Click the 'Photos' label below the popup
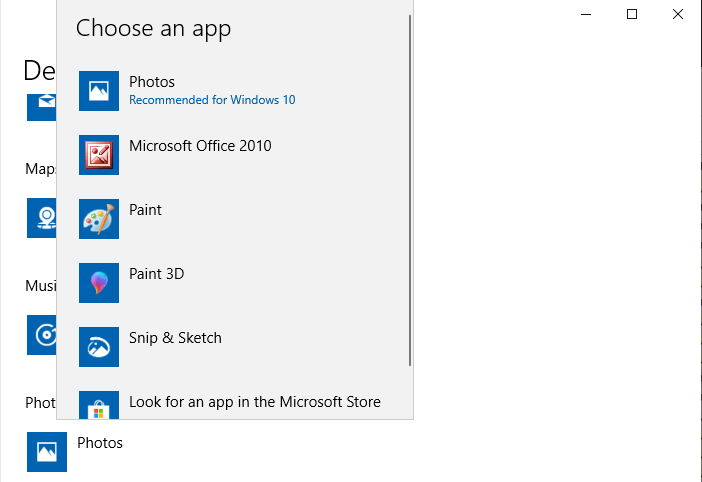This screenshot has width=702, height=482. pyautogui.click(x=100, y=443)
